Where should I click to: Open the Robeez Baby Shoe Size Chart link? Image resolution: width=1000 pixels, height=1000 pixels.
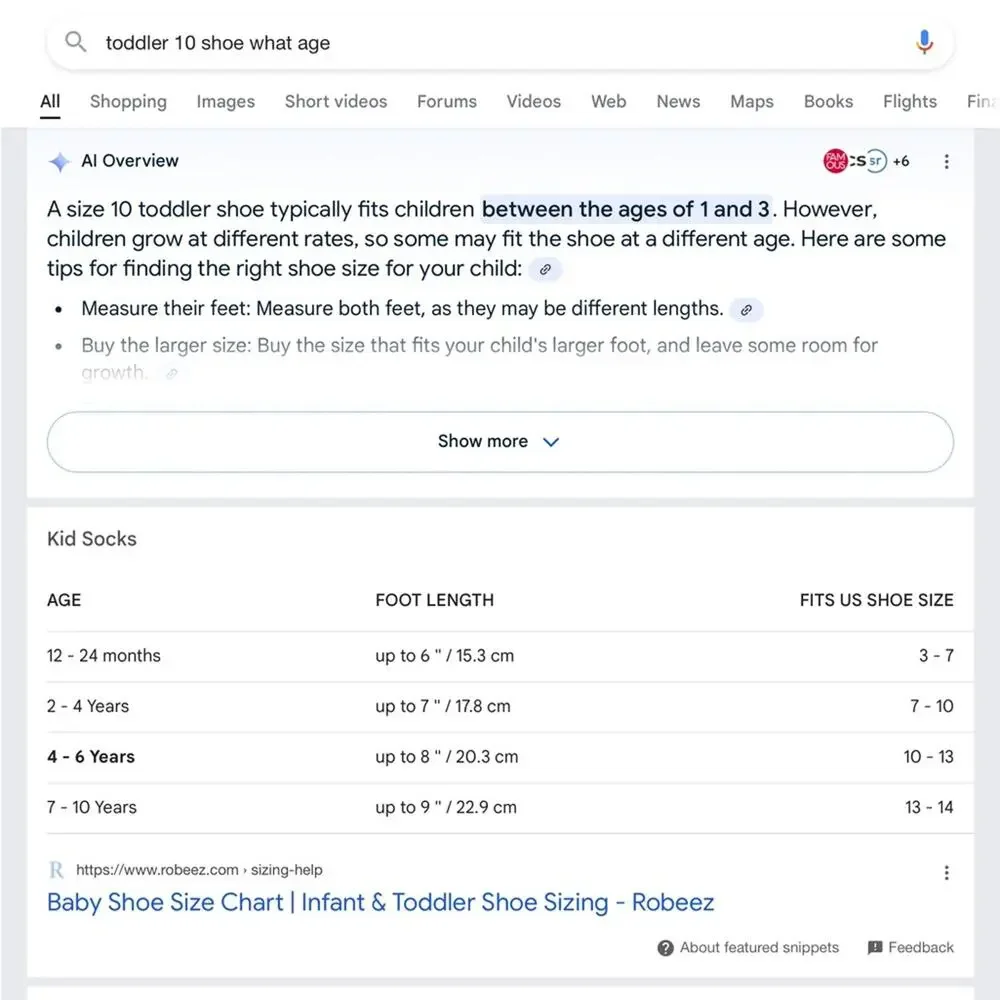click(x=381, y=902)
